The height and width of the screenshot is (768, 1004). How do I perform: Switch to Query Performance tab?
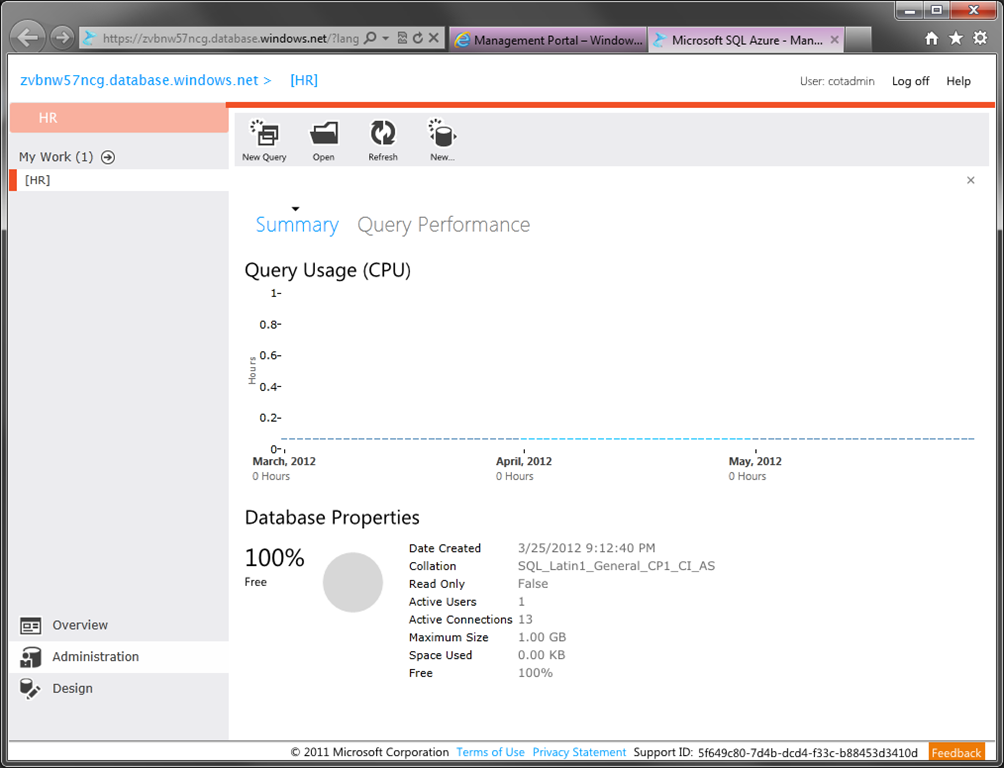point(443,225)
